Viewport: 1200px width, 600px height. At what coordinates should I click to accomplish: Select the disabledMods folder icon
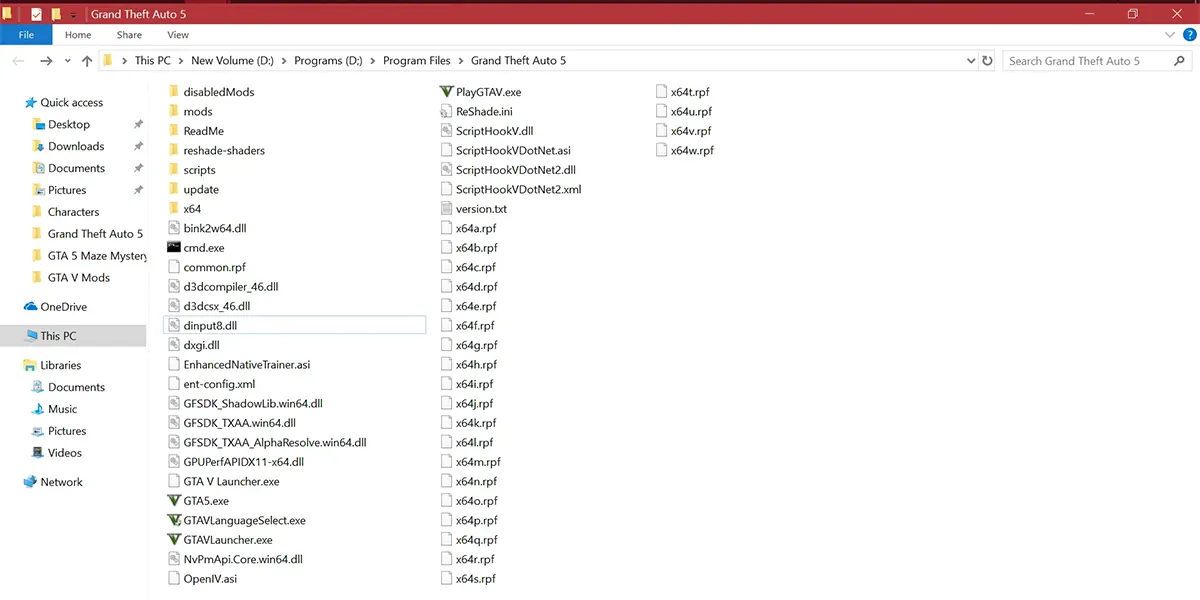(x=174, y=92)
